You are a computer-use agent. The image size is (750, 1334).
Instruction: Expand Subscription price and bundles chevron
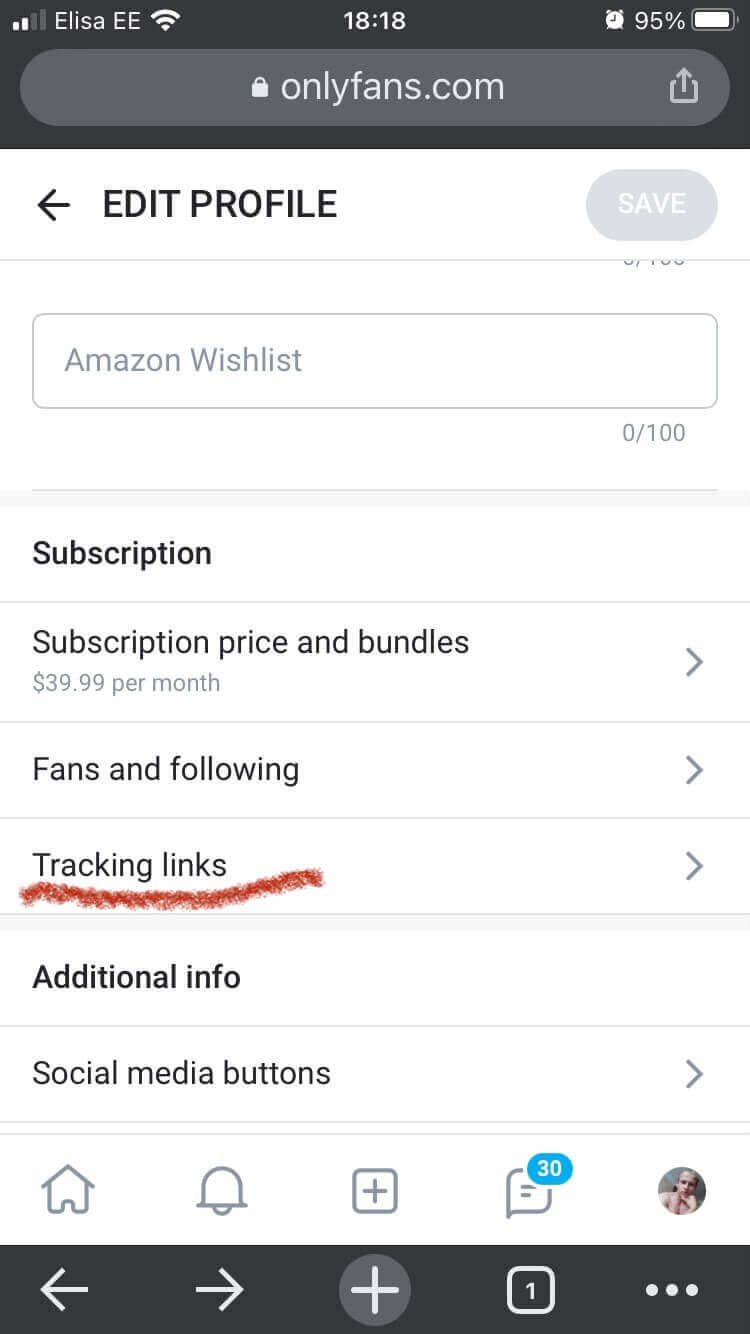(694, 662)
